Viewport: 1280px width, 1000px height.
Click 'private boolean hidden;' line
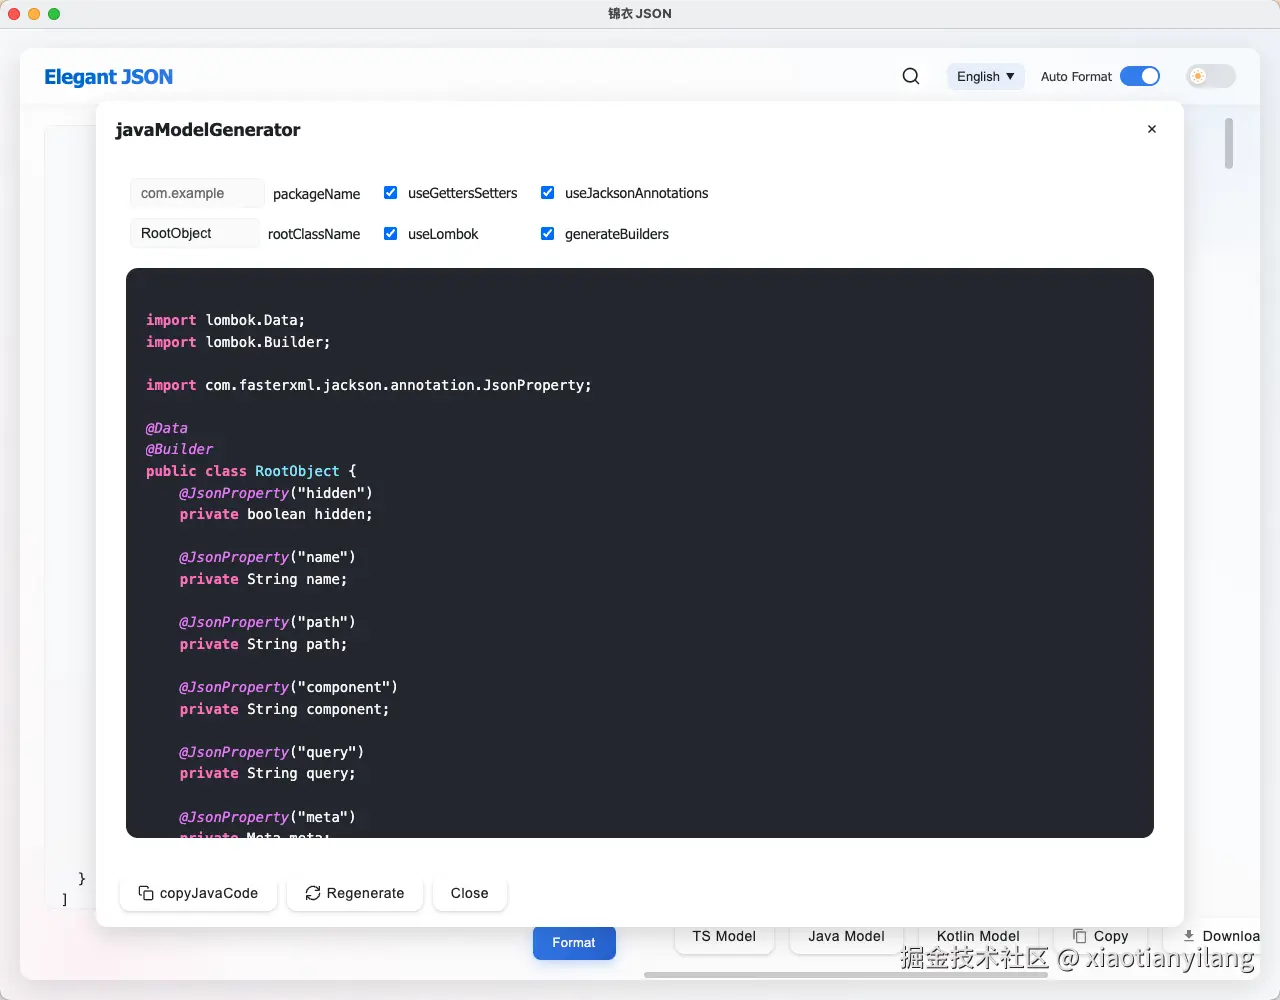pyautogui.click(x=276, y=514)
